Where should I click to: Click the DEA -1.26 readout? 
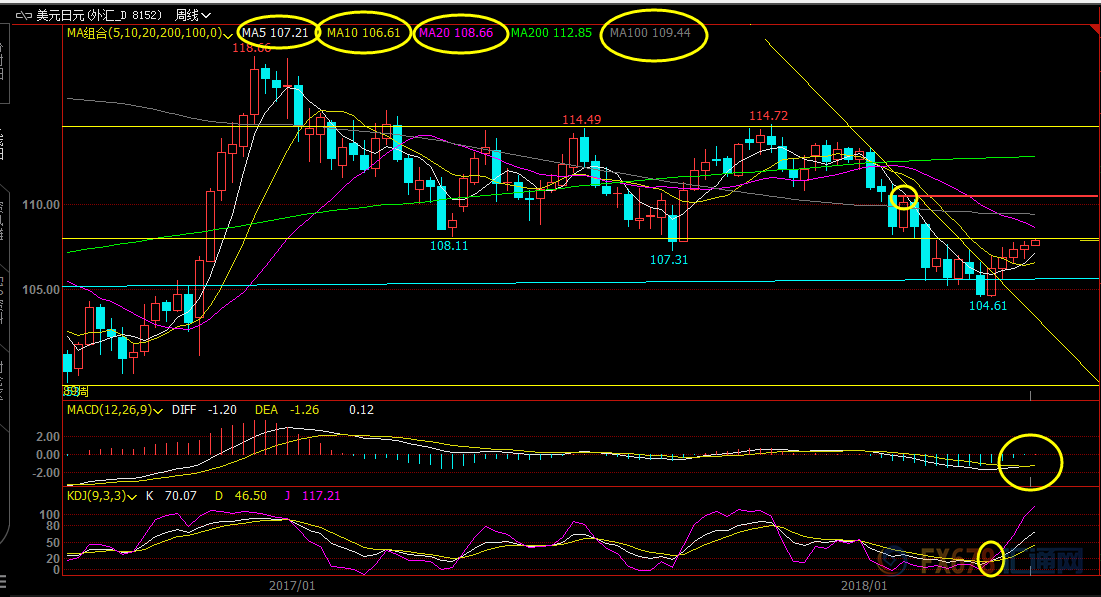point(286,409)
